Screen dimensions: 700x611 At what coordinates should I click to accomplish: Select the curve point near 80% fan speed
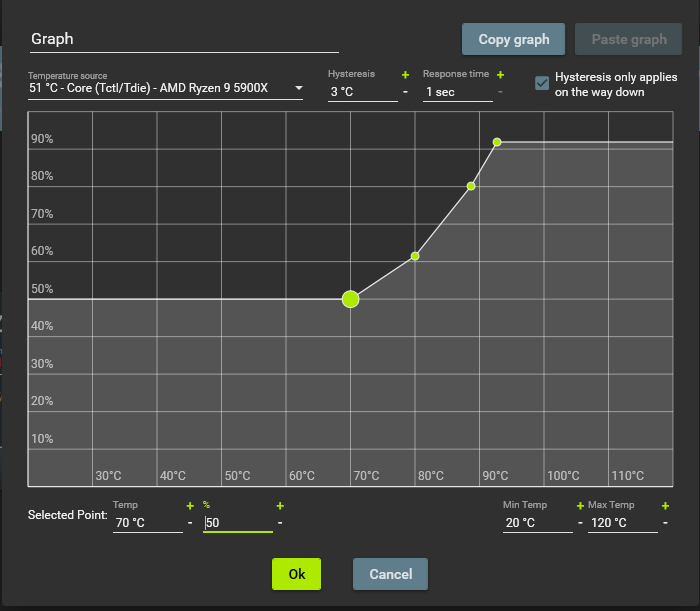tap(471, 186)
